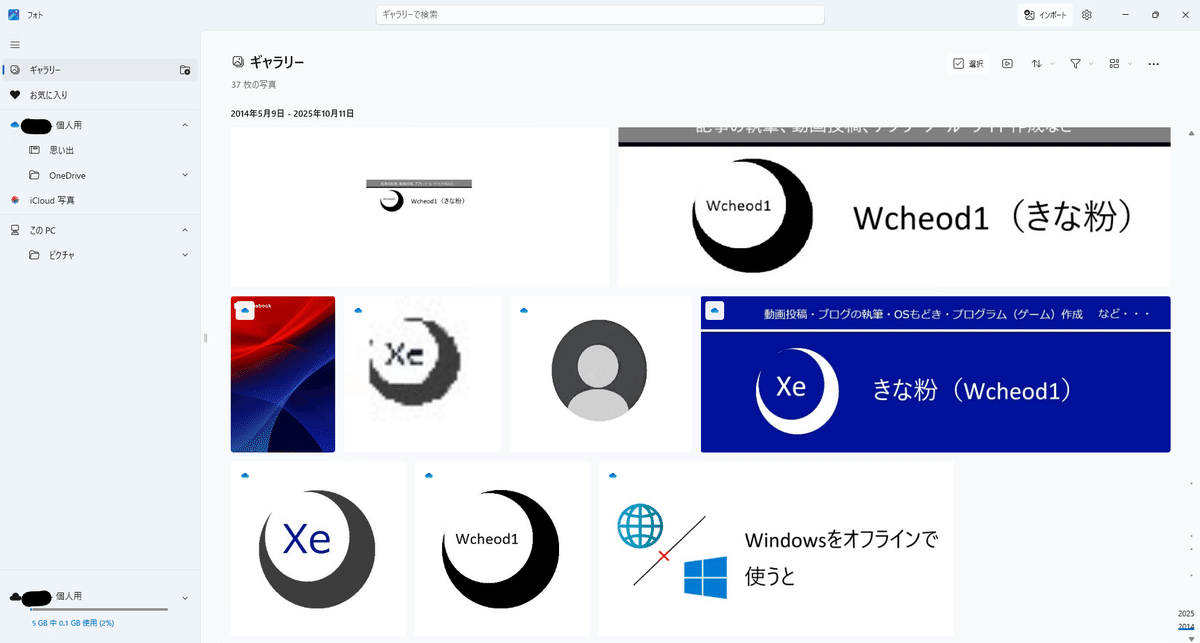Click the filter funnel icon in the toolbar
This screenshot has height=643, width=1200.
(1076, 63)
